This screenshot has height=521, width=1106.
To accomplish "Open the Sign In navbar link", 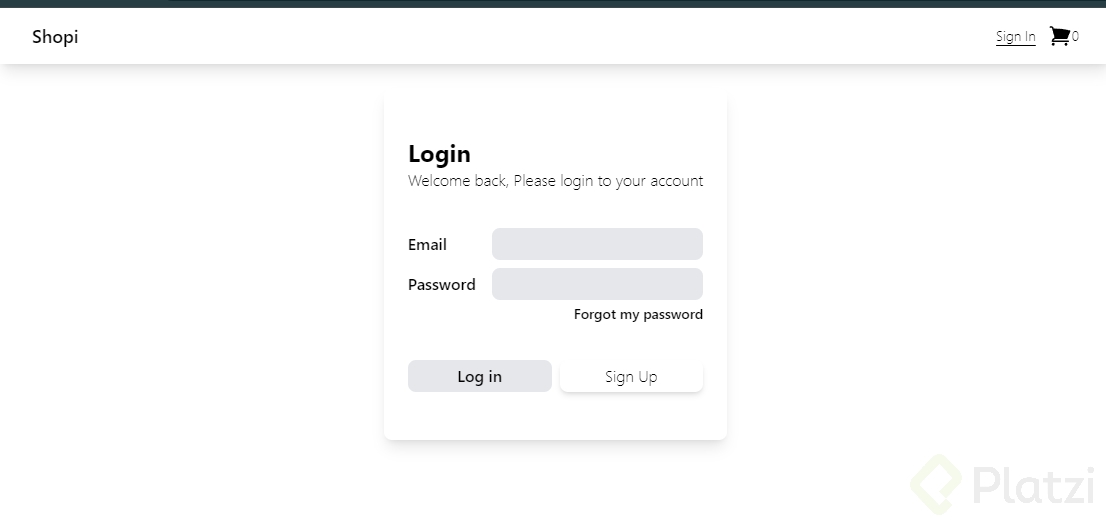I will pyautogui.click(x=1015, y=37).
